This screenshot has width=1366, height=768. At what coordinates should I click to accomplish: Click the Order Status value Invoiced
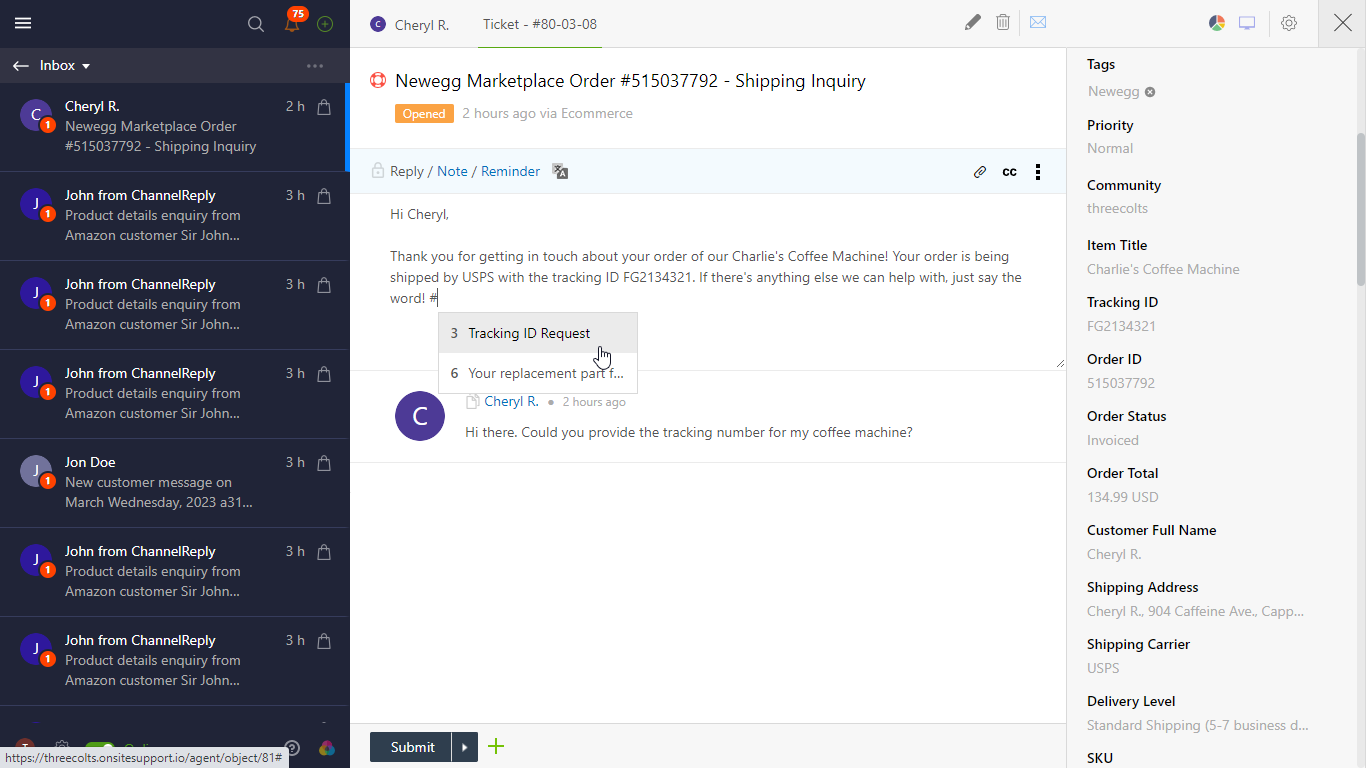(x=1113, y=440)
